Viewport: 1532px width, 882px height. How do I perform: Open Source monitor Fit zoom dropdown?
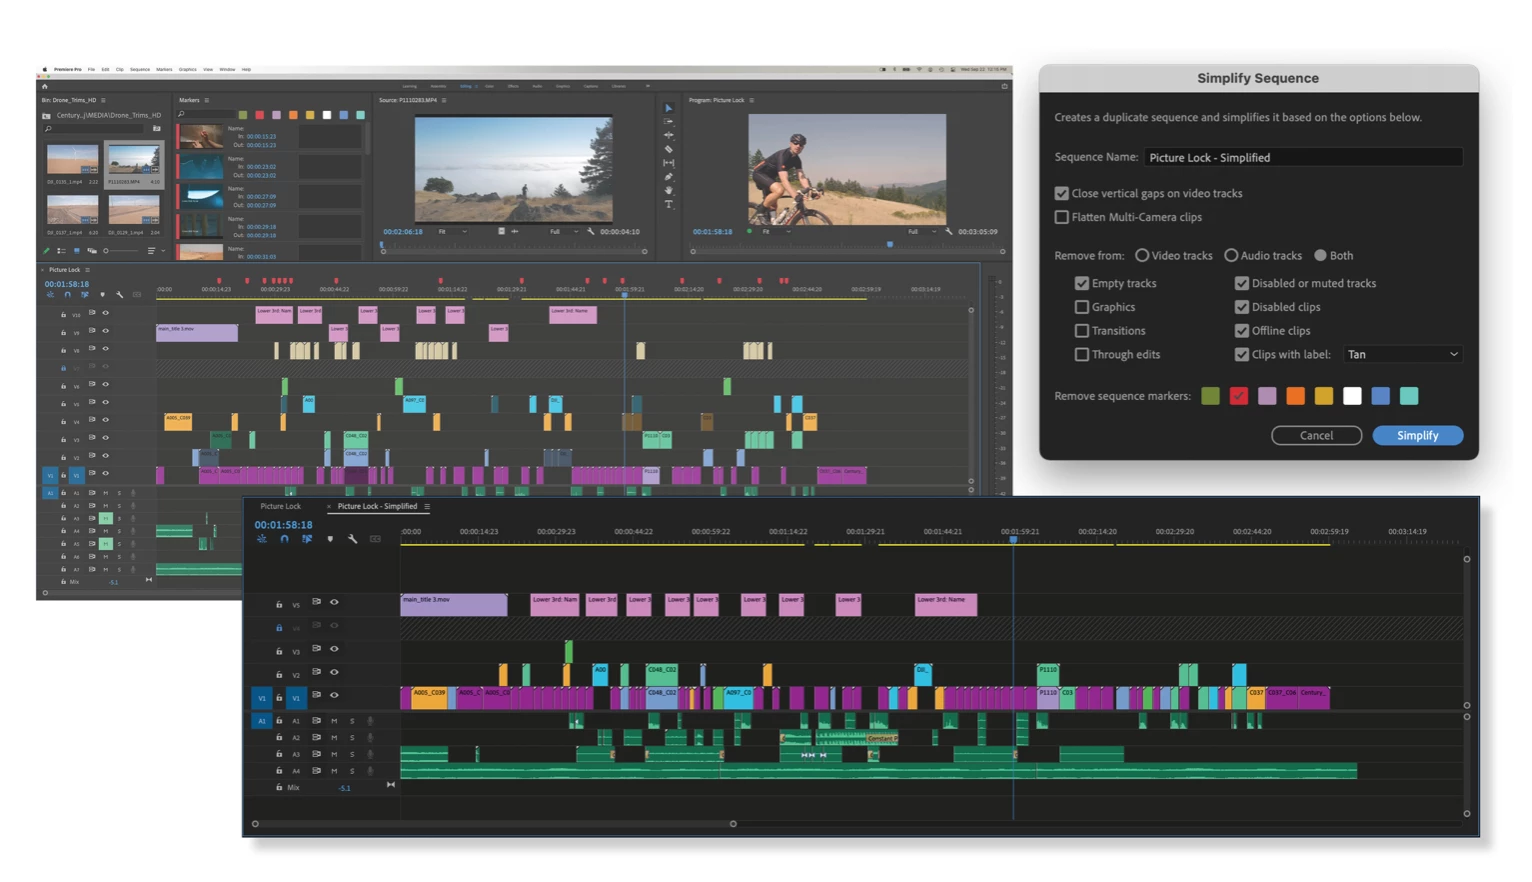(x=452, y=232)
